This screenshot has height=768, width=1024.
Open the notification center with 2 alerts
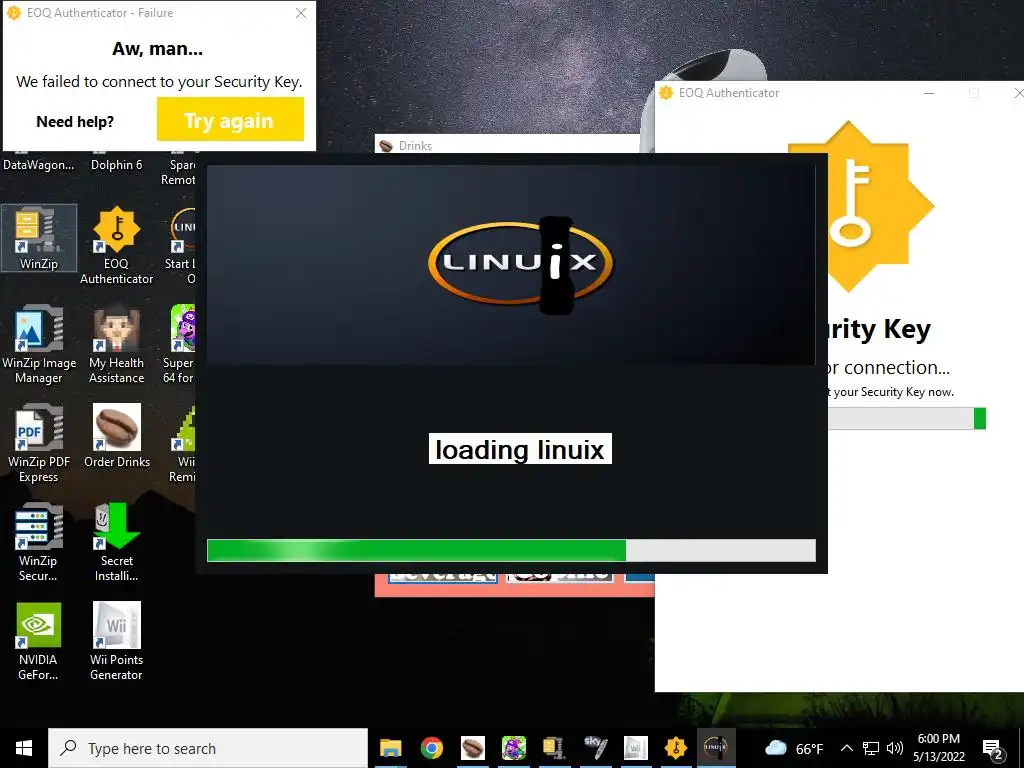click(993, 750)
